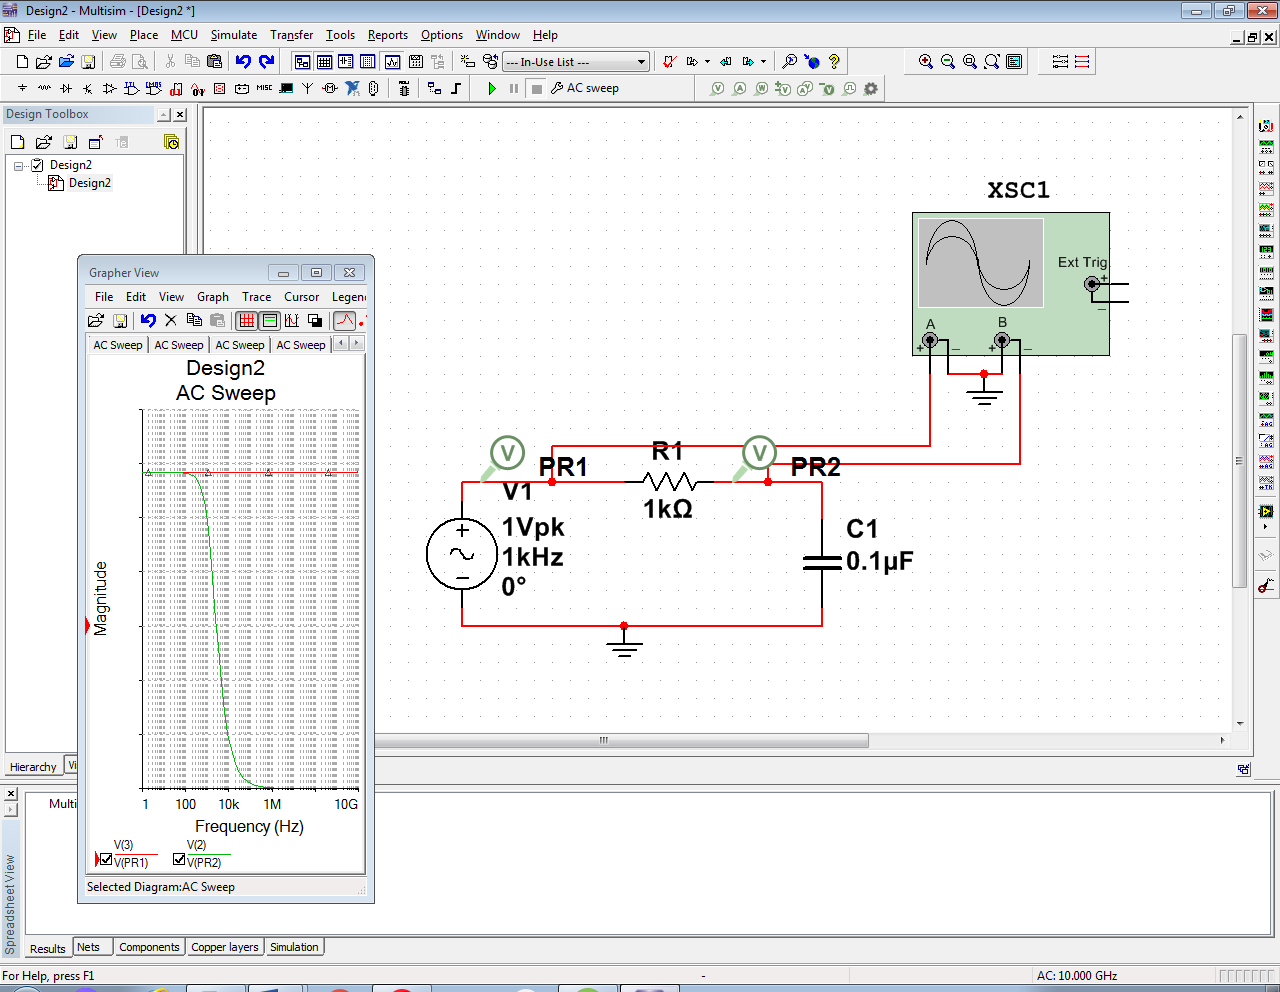Open the Spreadsheet view toolbar icon
Image resolution: width=1280 pixels, height=992 pixels.
(324, 62)
